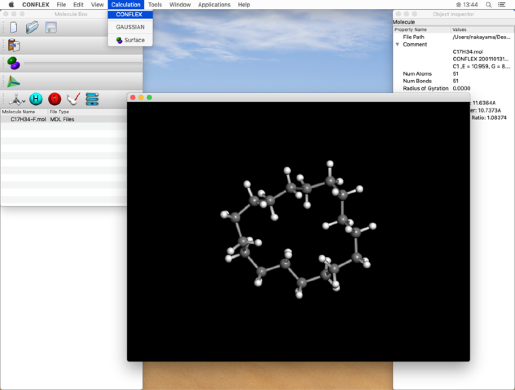Viewport: 515px width, 390px height.
Task: Click the Property Name column header
Action: 411,30
